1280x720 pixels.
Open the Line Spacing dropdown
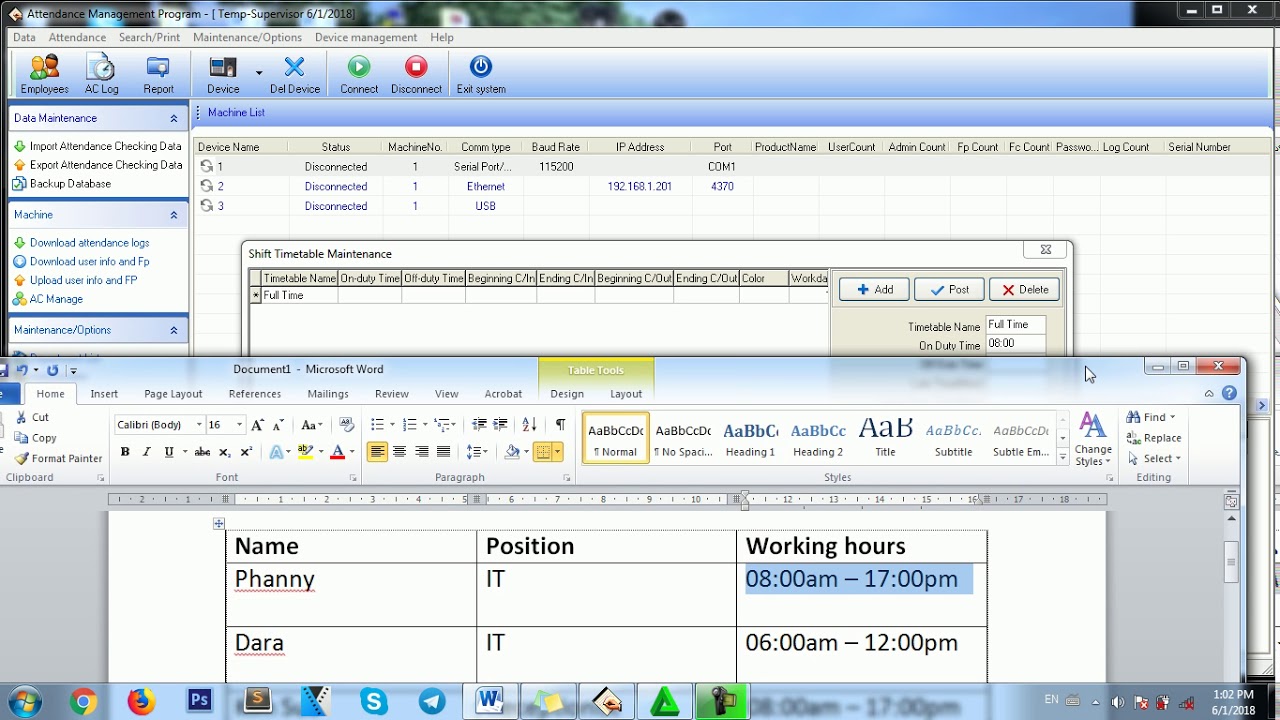tap(477, 452)
